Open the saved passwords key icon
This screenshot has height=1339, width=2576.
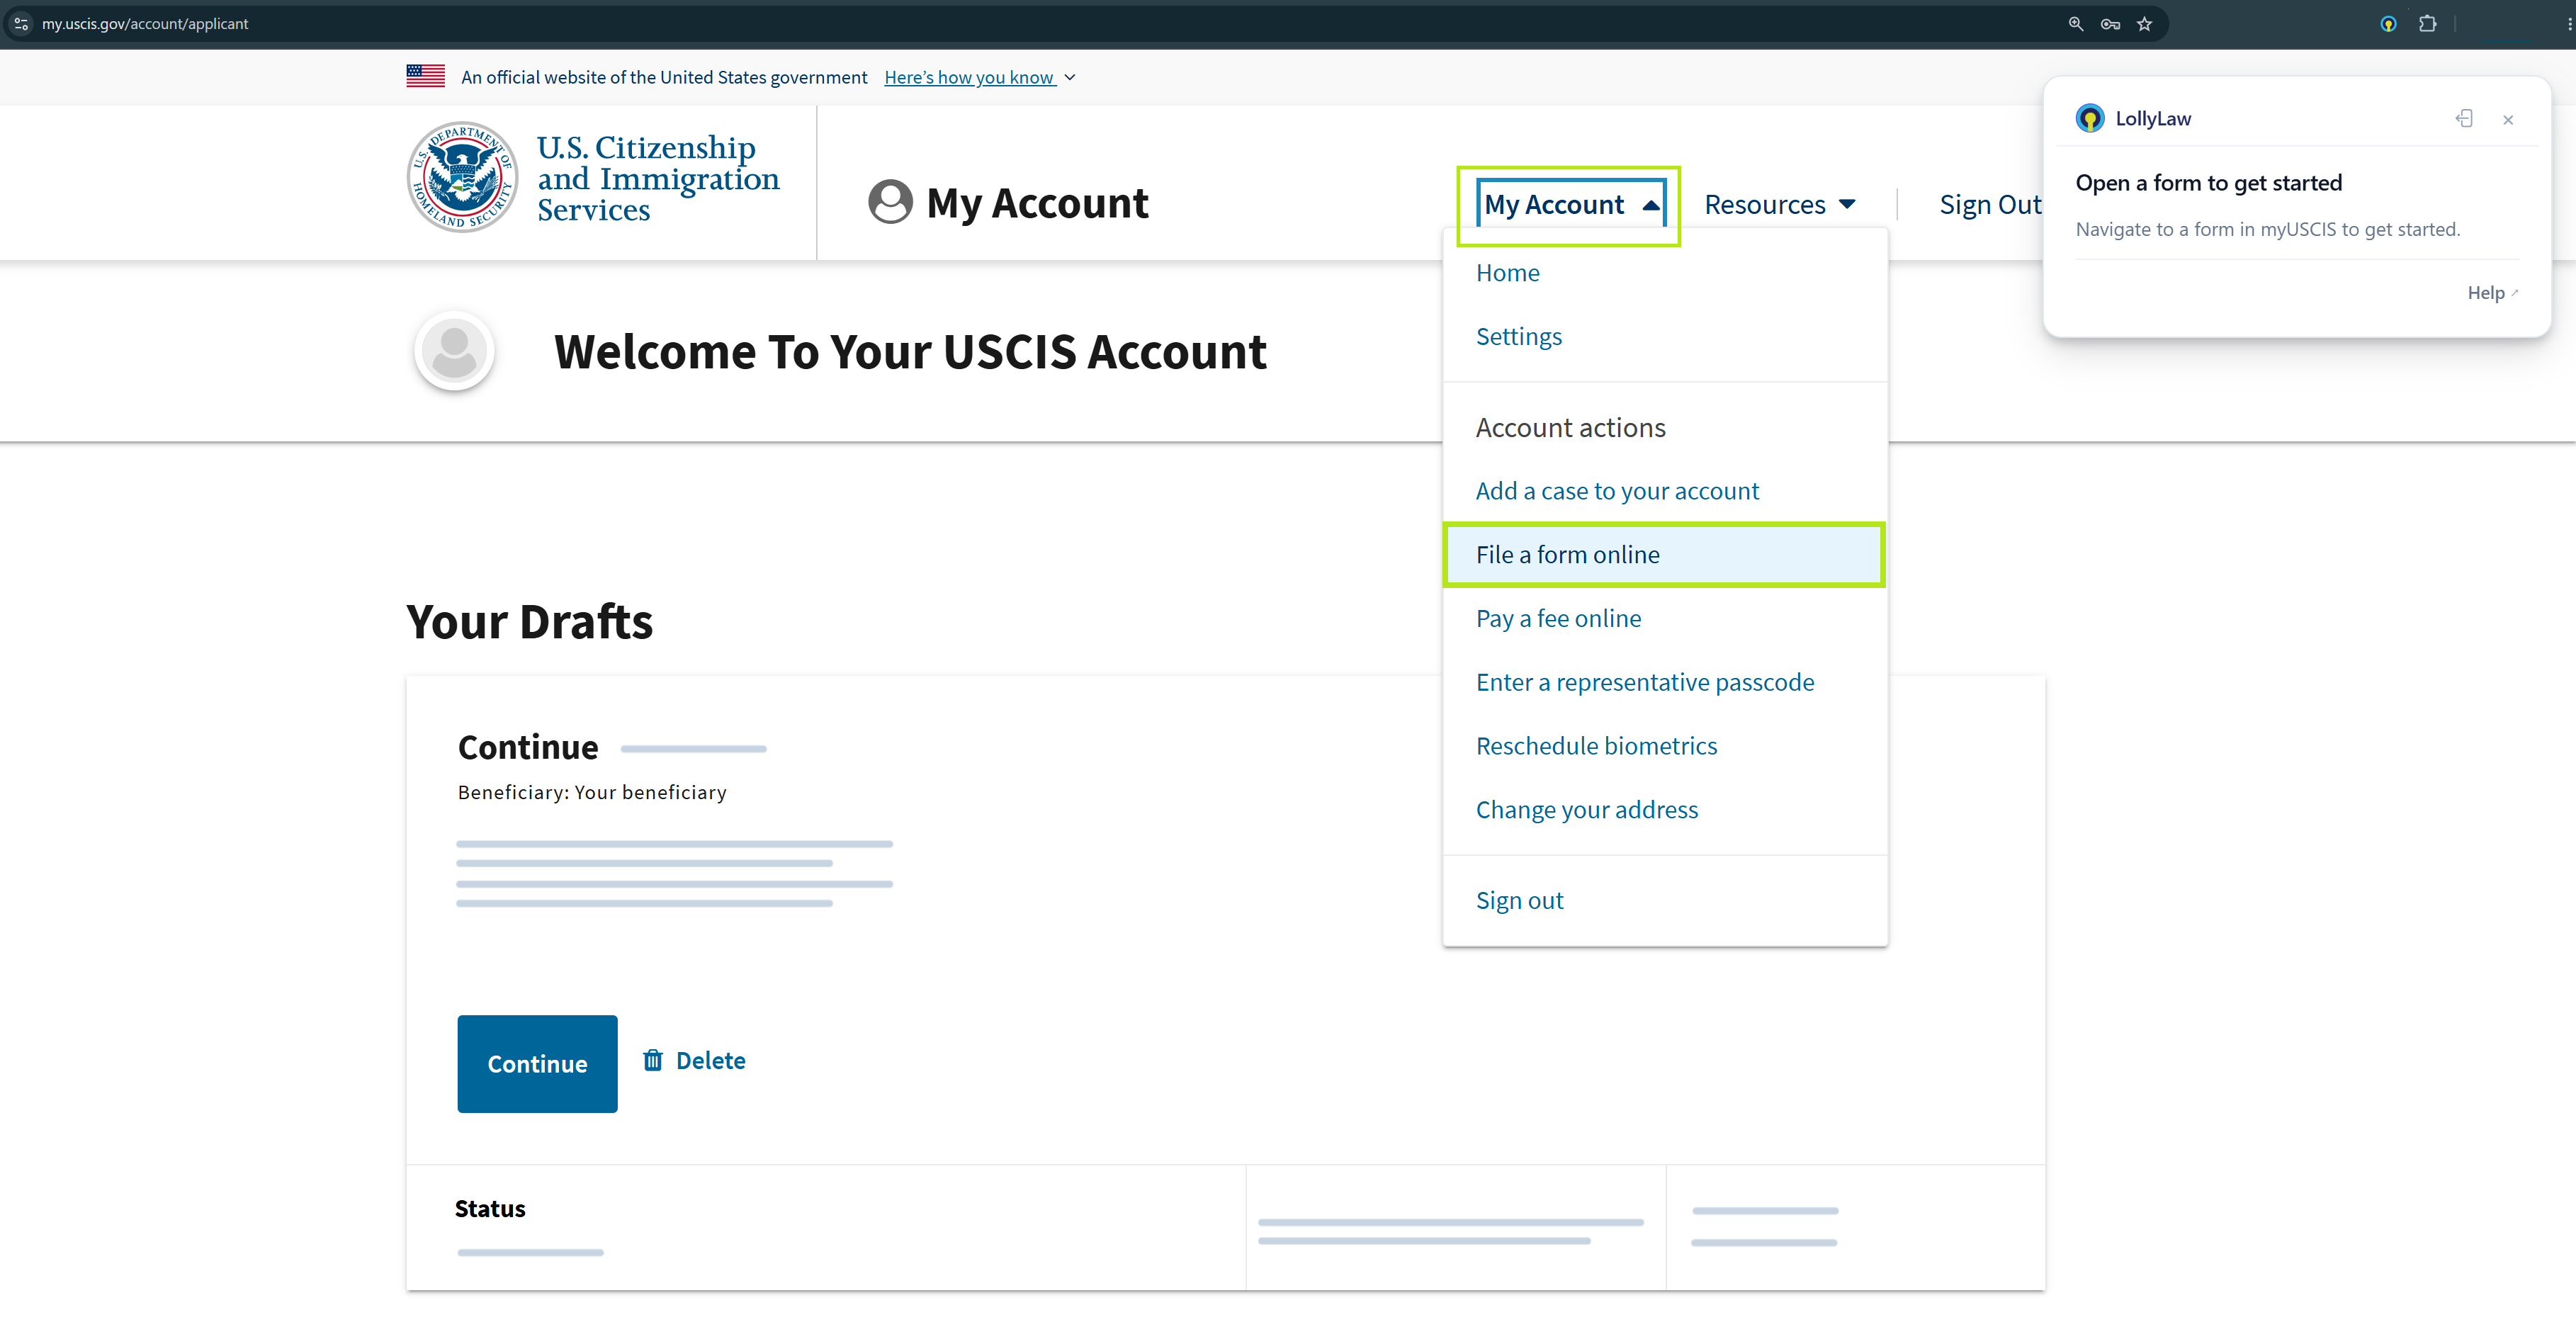2110,24
